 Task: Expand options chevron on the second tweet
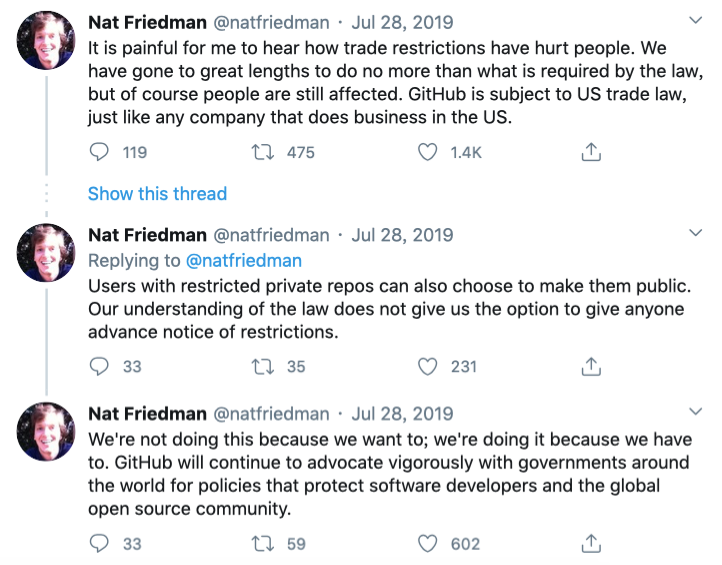697,234
